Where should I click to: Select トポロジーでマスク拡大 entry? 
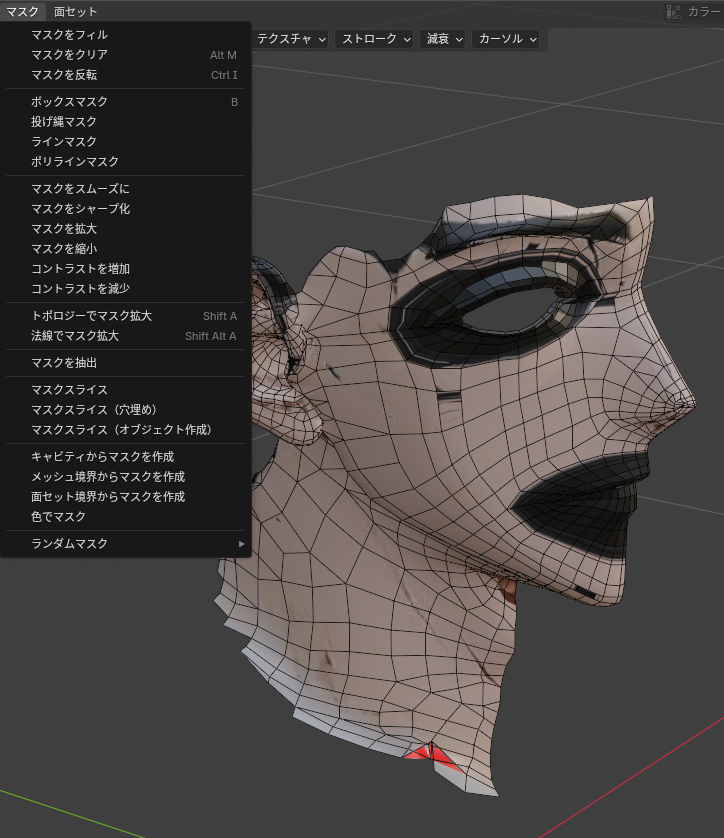[92, 316]
